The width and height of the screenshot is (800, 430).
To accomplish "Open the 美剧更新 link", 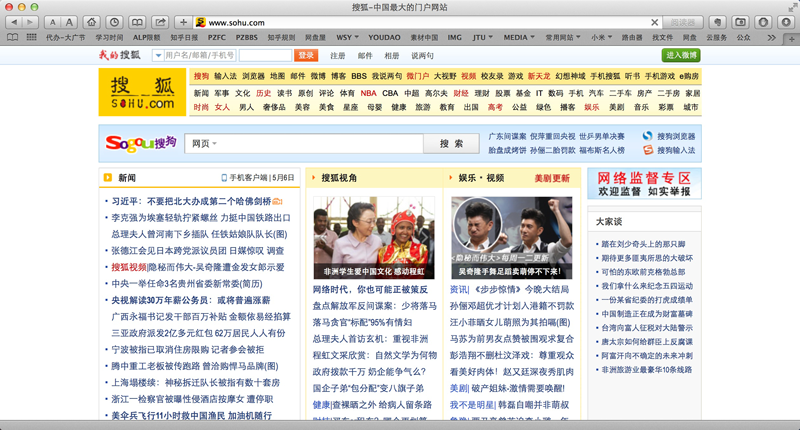I will (552, 178).
